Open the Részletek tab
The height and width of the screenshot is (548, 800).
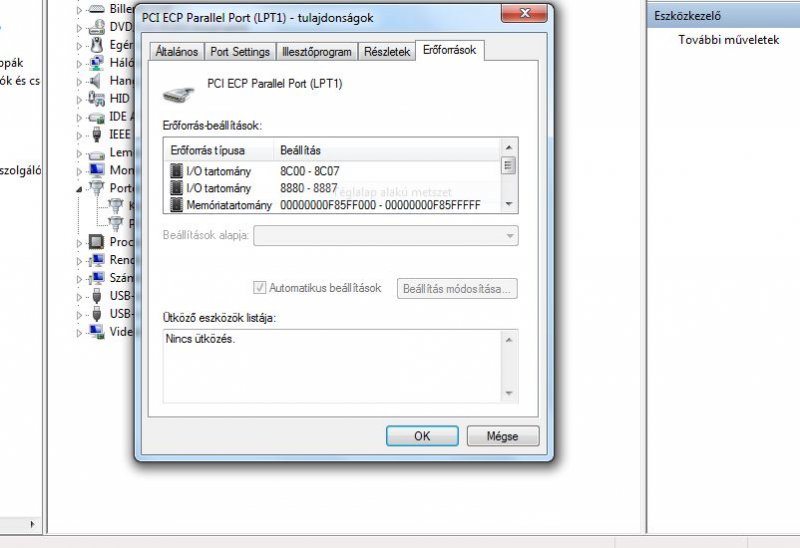pyautogui.click(x=387, y=52)
